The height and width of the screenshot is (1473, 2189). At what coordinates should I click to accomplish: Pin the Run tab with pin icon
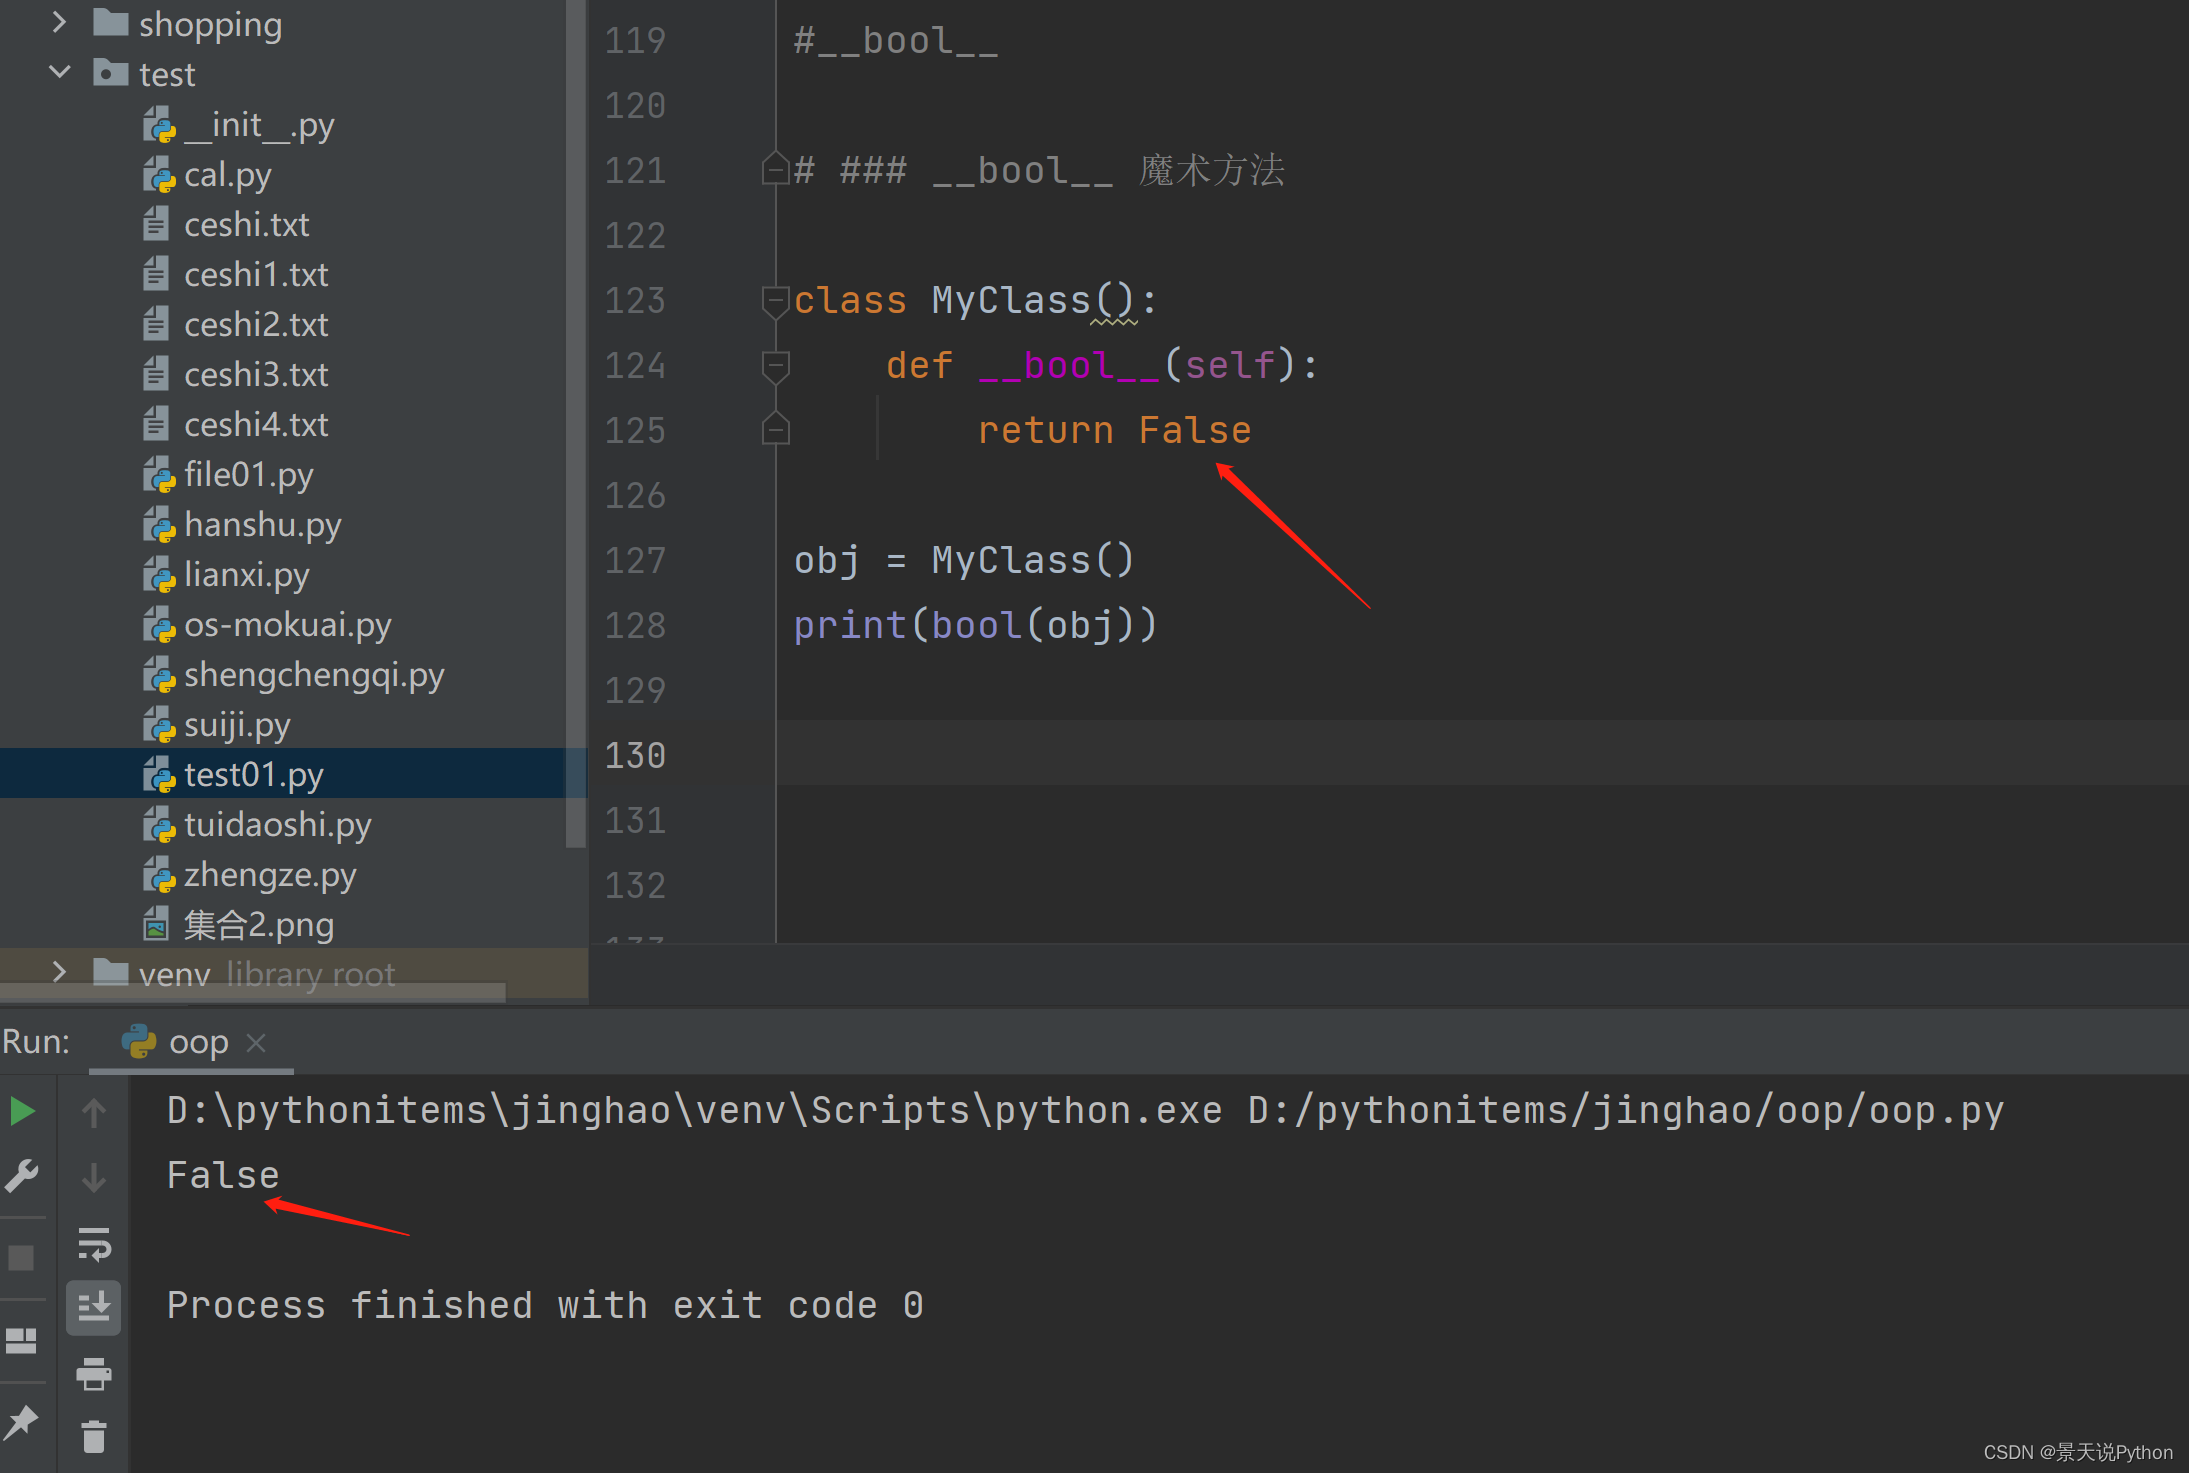pos(21,1422)
